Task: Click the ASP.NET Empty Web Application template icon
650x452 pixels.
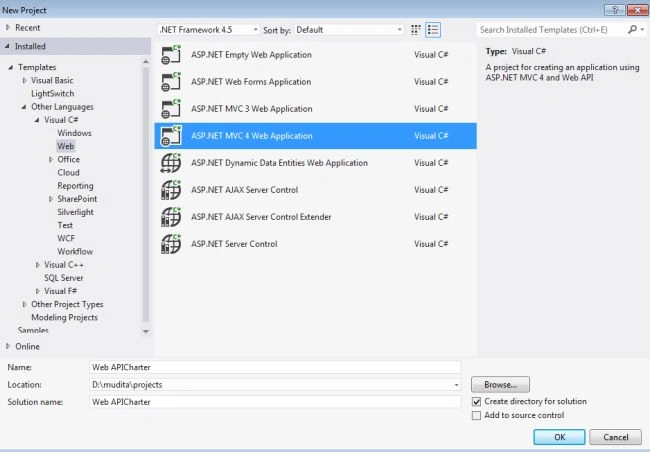Action: tap(171, 55)
